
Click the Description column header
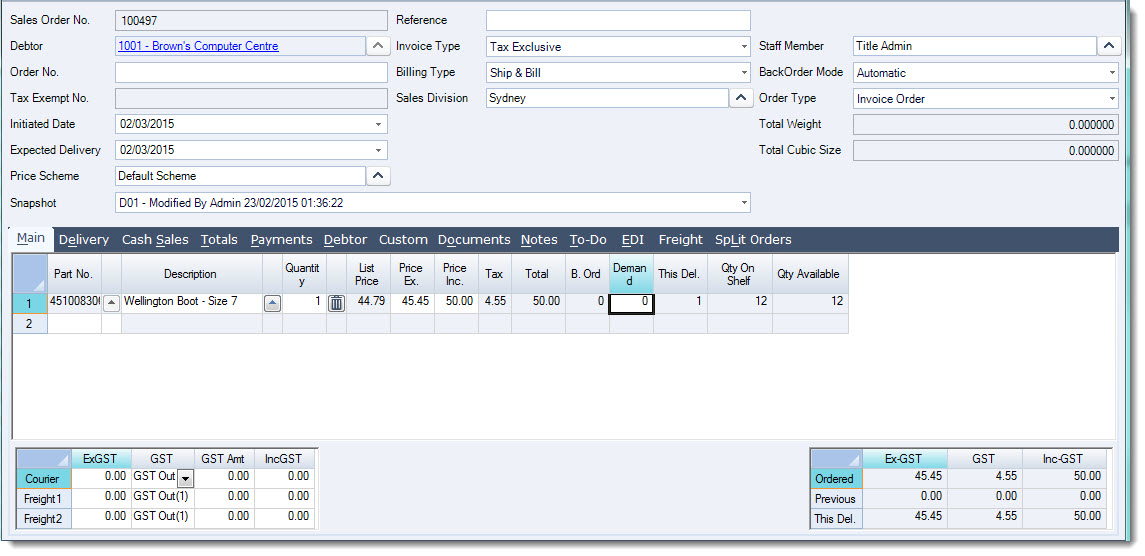(191, 274)
